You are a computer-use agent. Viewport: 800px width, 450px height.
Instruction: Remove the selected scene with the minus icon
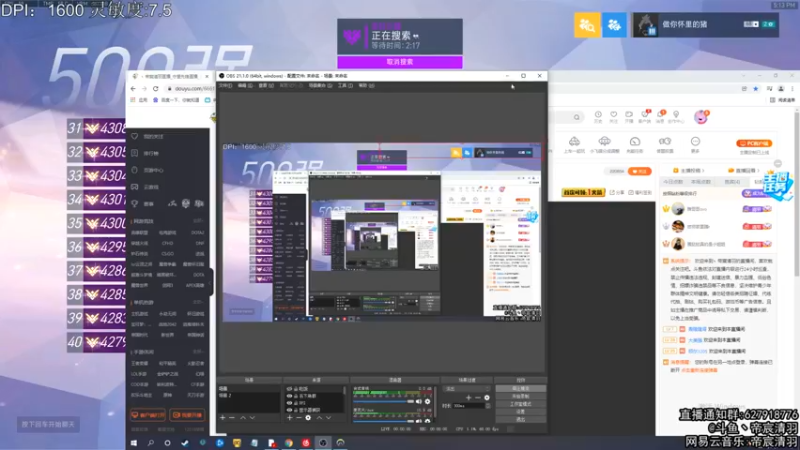232,418
